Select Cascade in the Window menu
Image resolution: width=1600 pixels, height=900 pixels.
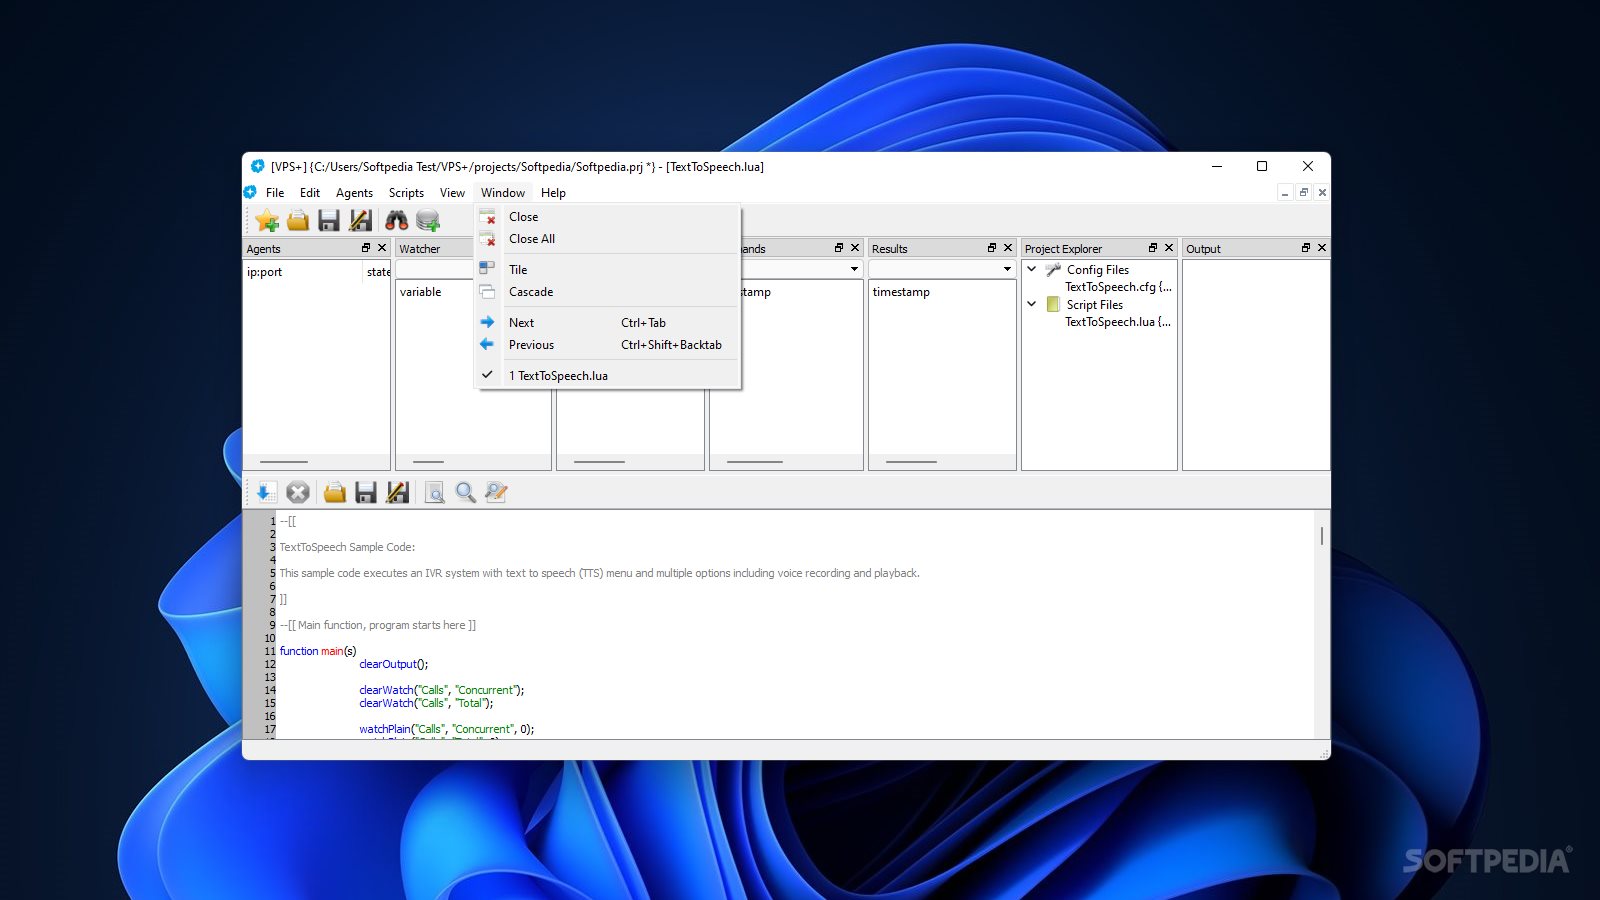608,292
